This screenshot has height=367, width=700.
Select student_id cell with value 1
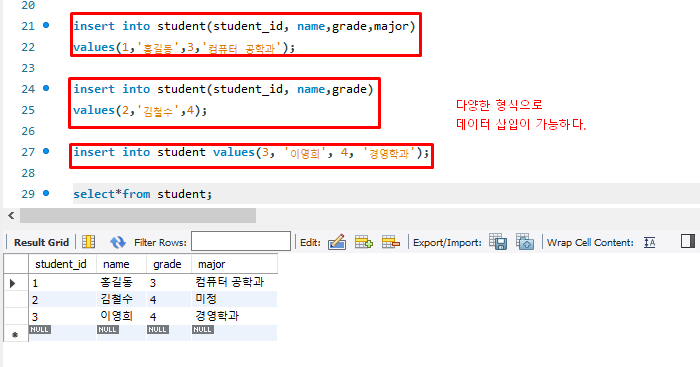(62, 282)
